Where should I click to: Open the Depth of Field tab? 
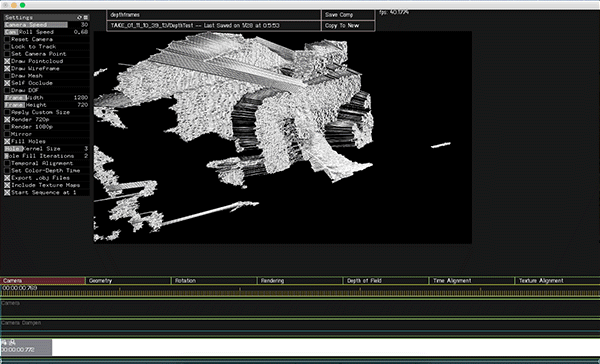386,281
